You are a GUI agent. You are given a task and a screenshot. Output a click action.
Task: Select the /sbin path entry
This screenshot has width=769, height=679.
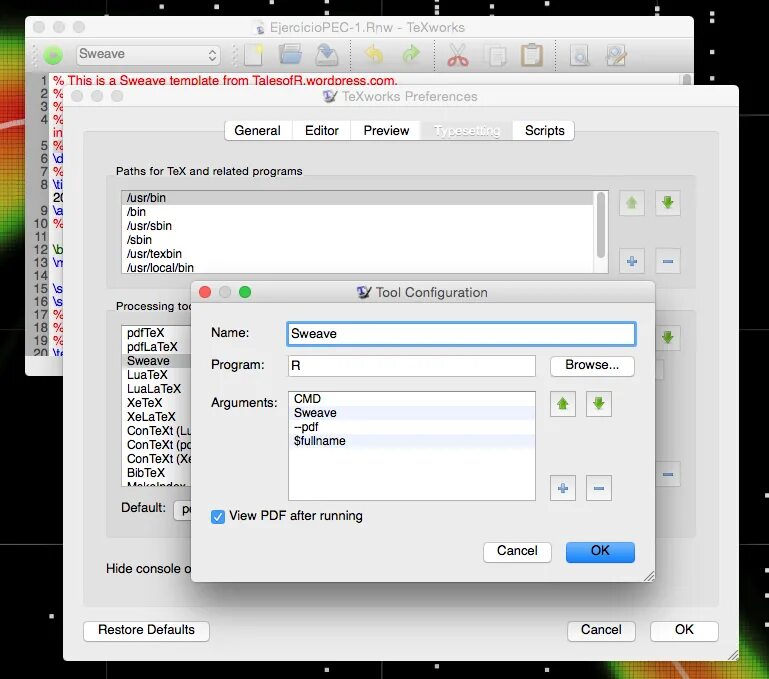point(358,240)
